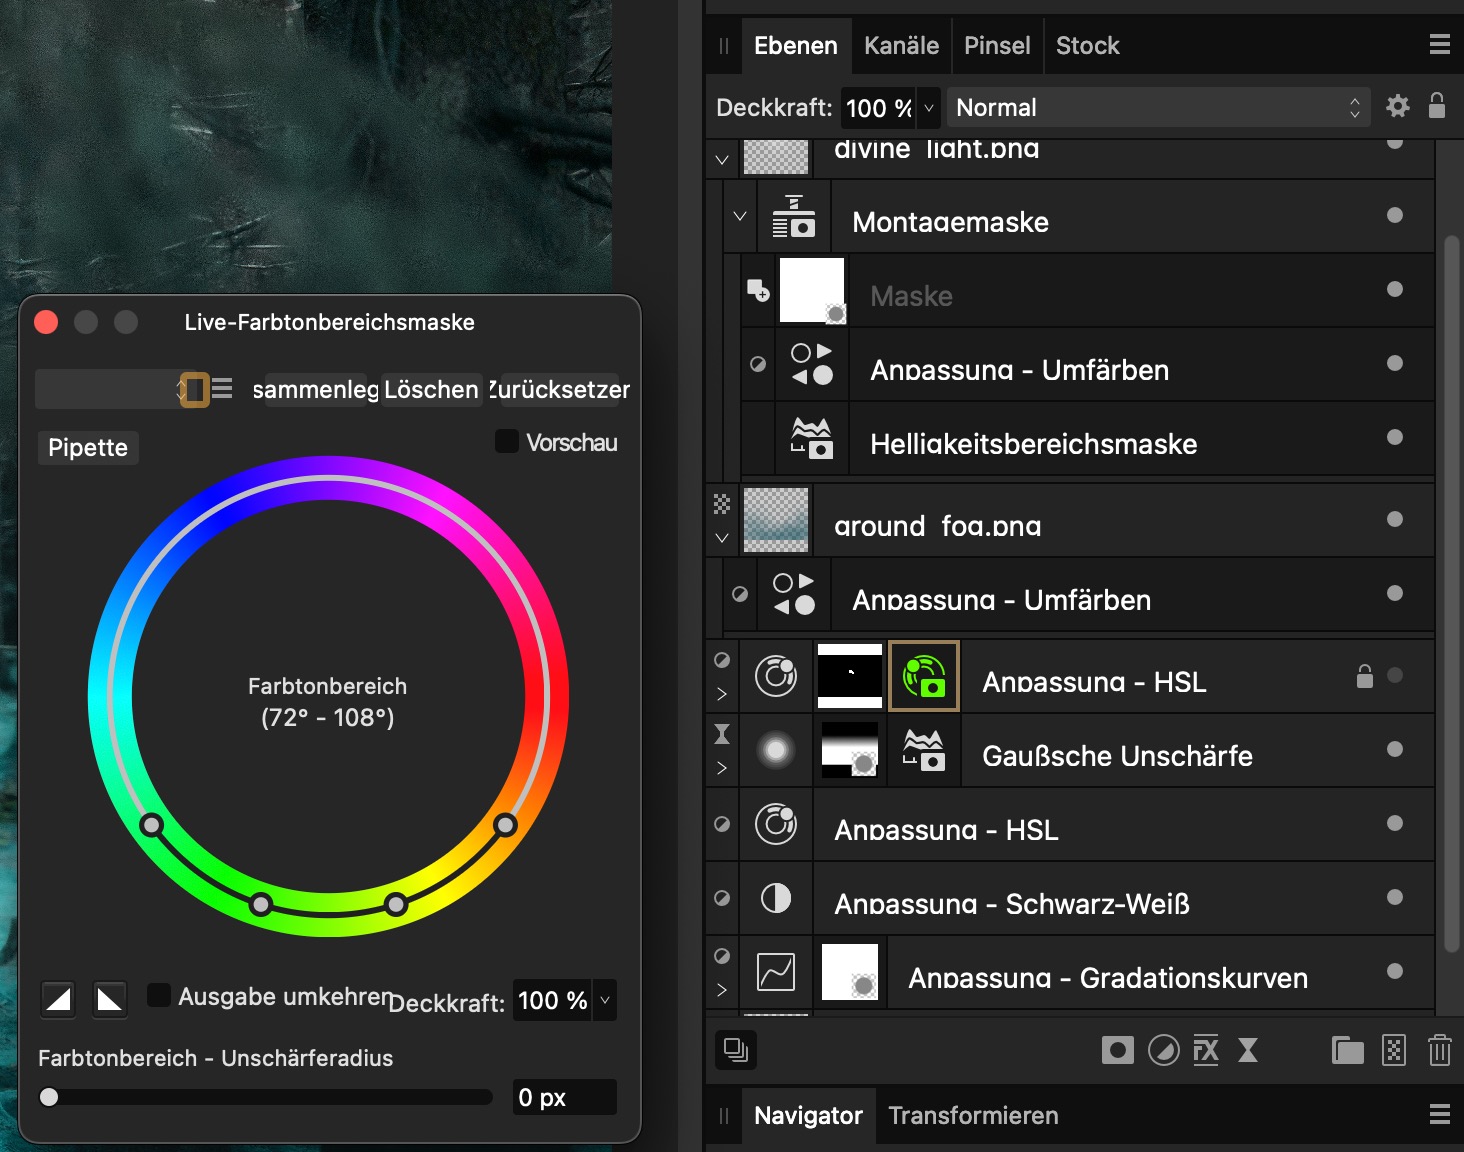Click the mask layer icon in the Ebenen toolbar
The image size is (1464, 1152).
click(x=1117, y=1050)
